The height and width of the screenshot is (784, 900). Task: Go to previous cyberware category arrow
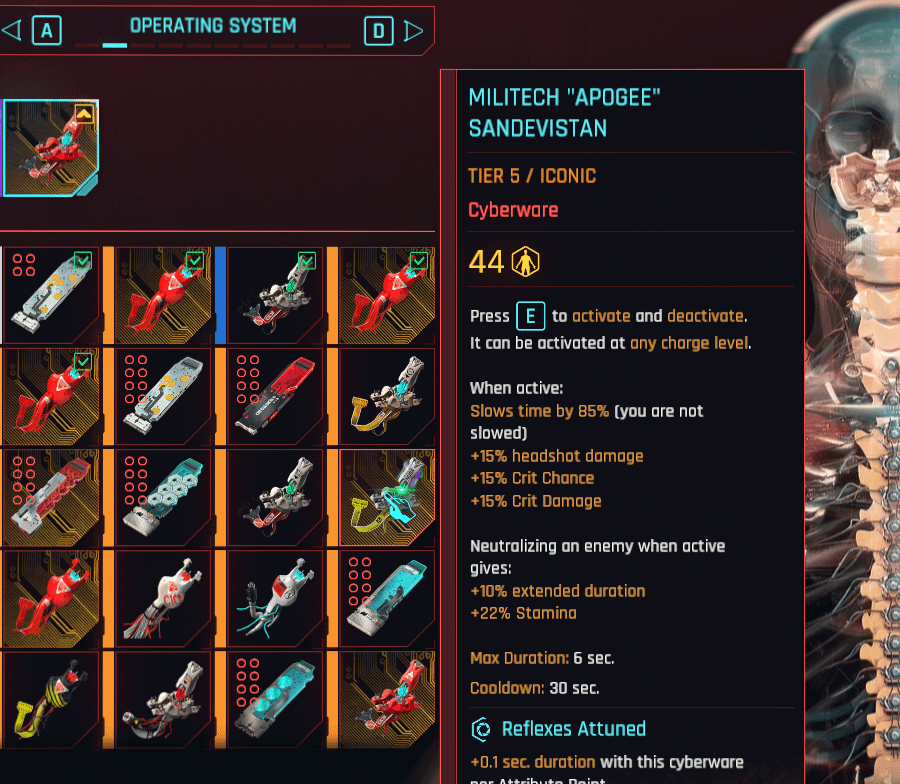[11, 30]
